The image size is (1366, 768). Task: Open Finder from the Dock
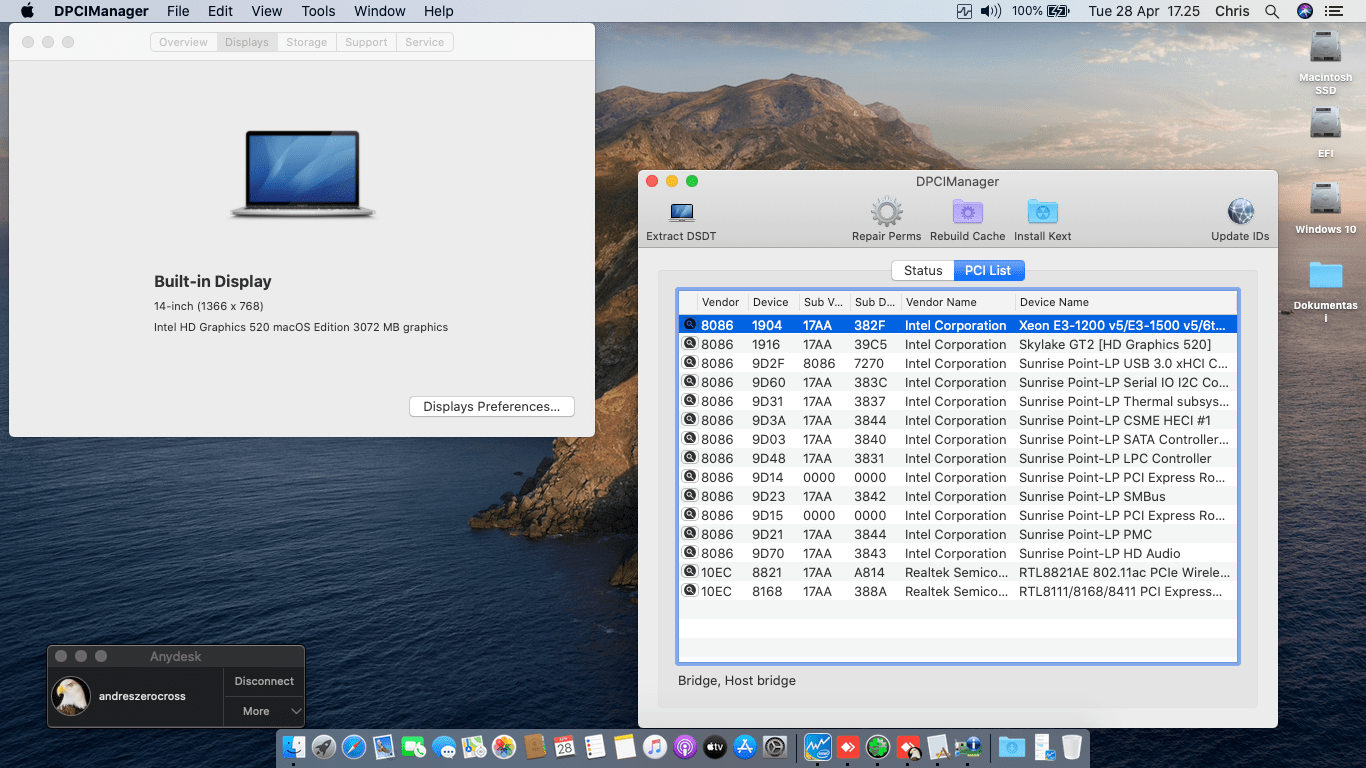[x=294, y=747]
